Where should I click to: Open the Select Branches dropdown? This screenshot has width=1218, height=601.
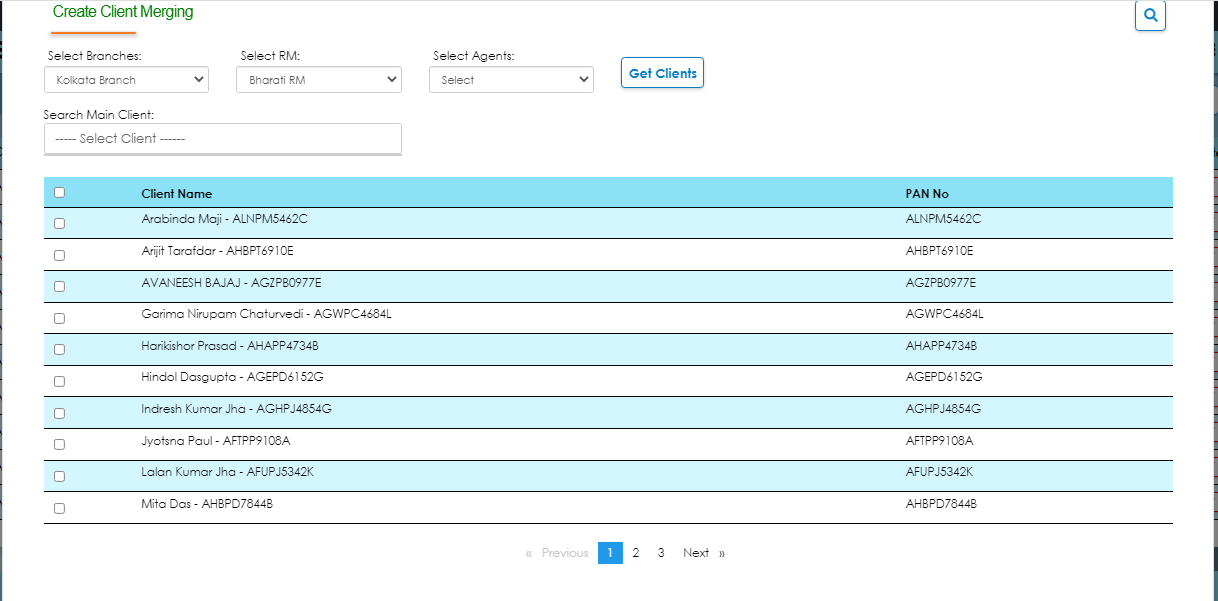point(126,80)
